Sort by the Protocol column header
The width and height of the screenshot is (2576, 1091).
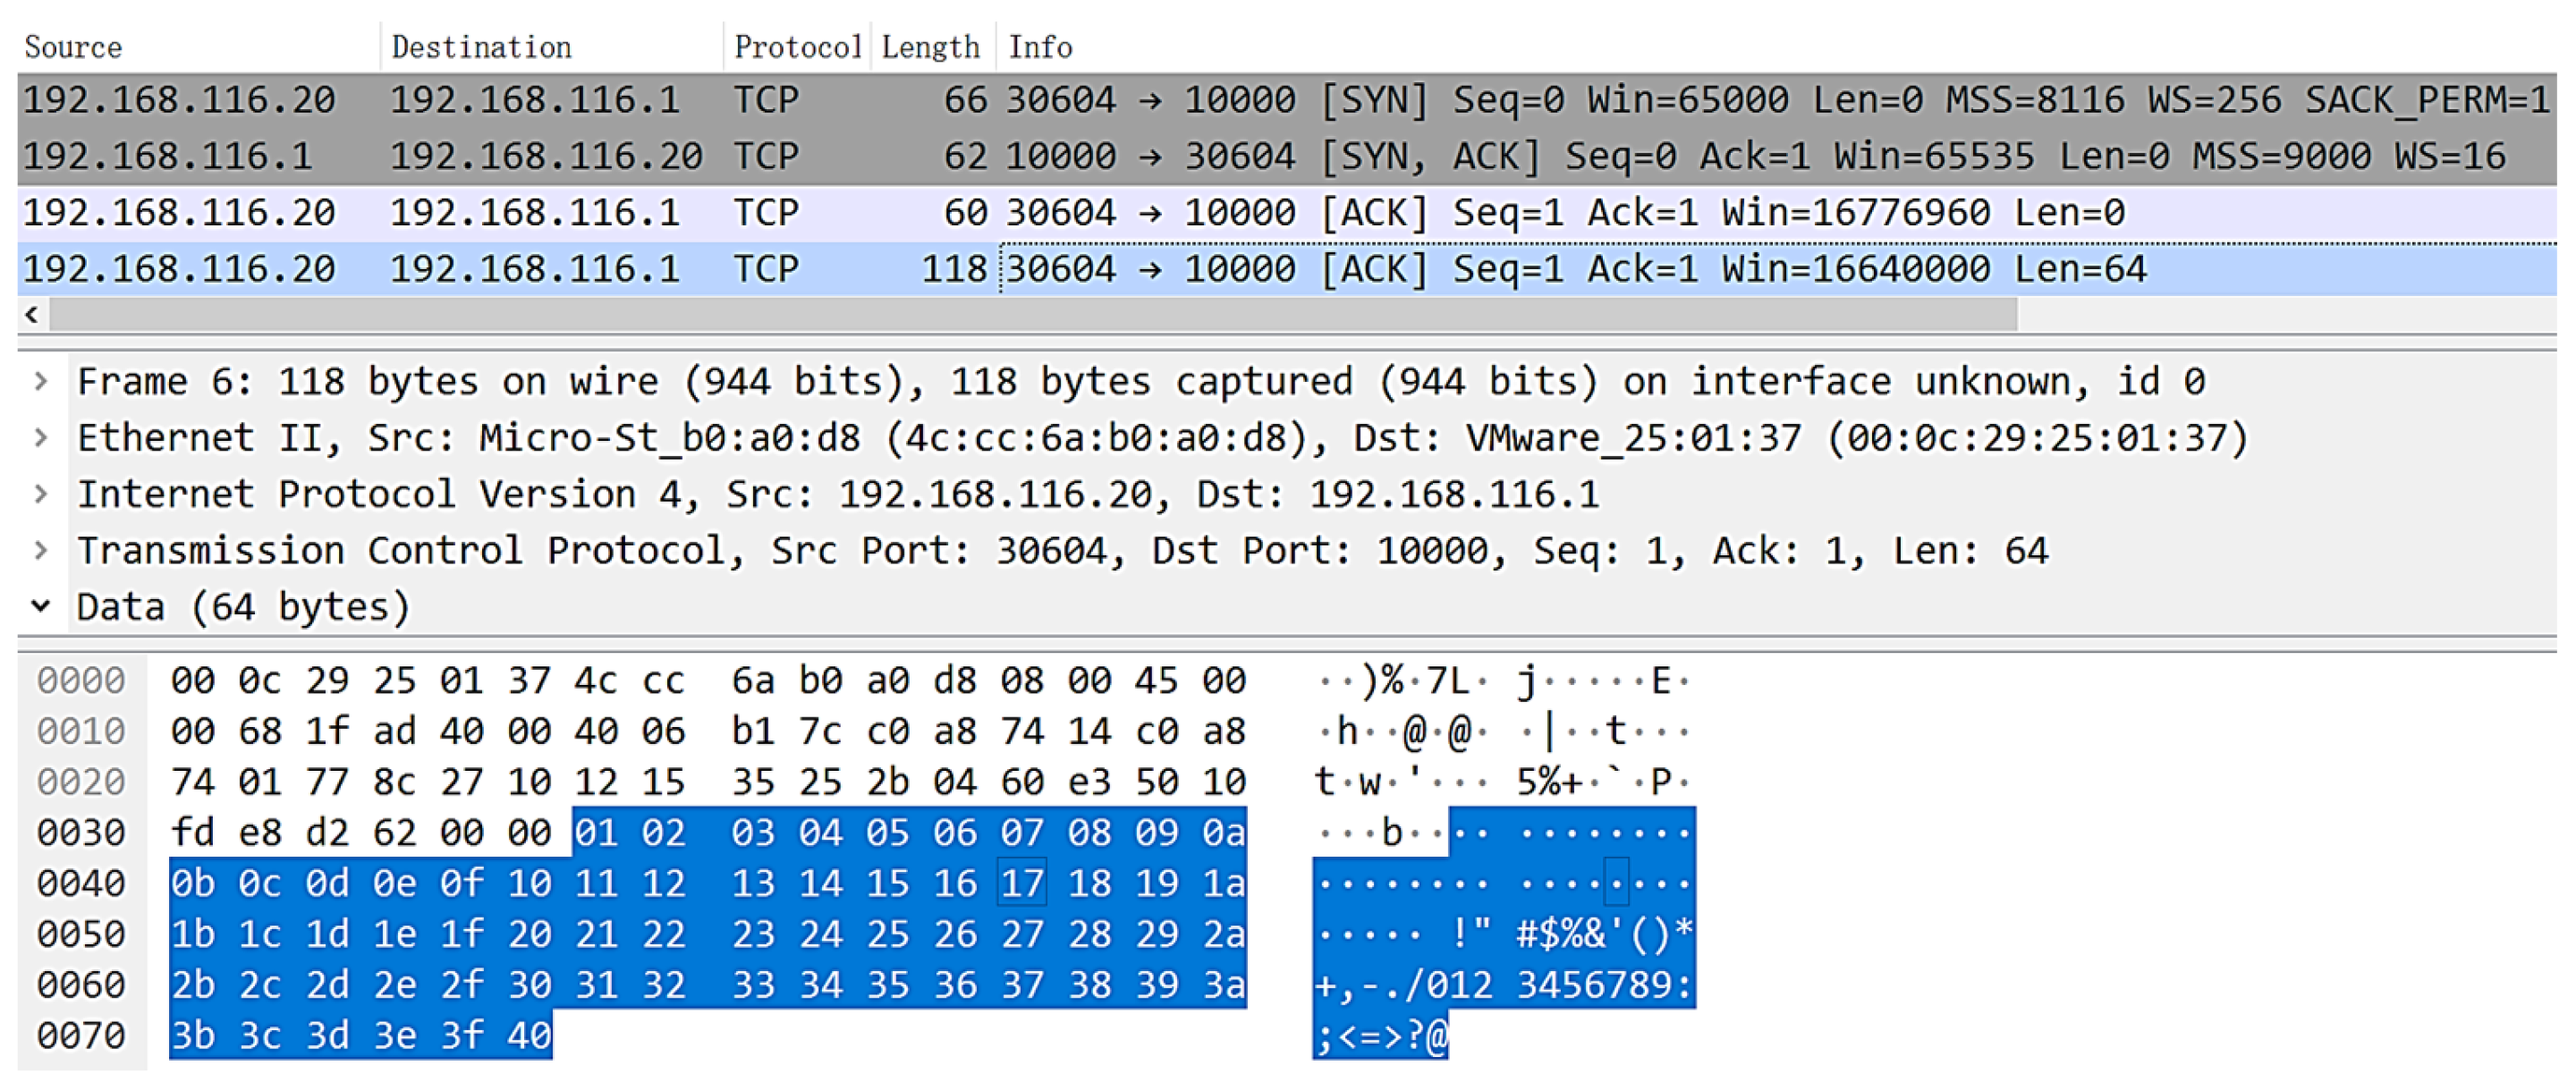796,47
